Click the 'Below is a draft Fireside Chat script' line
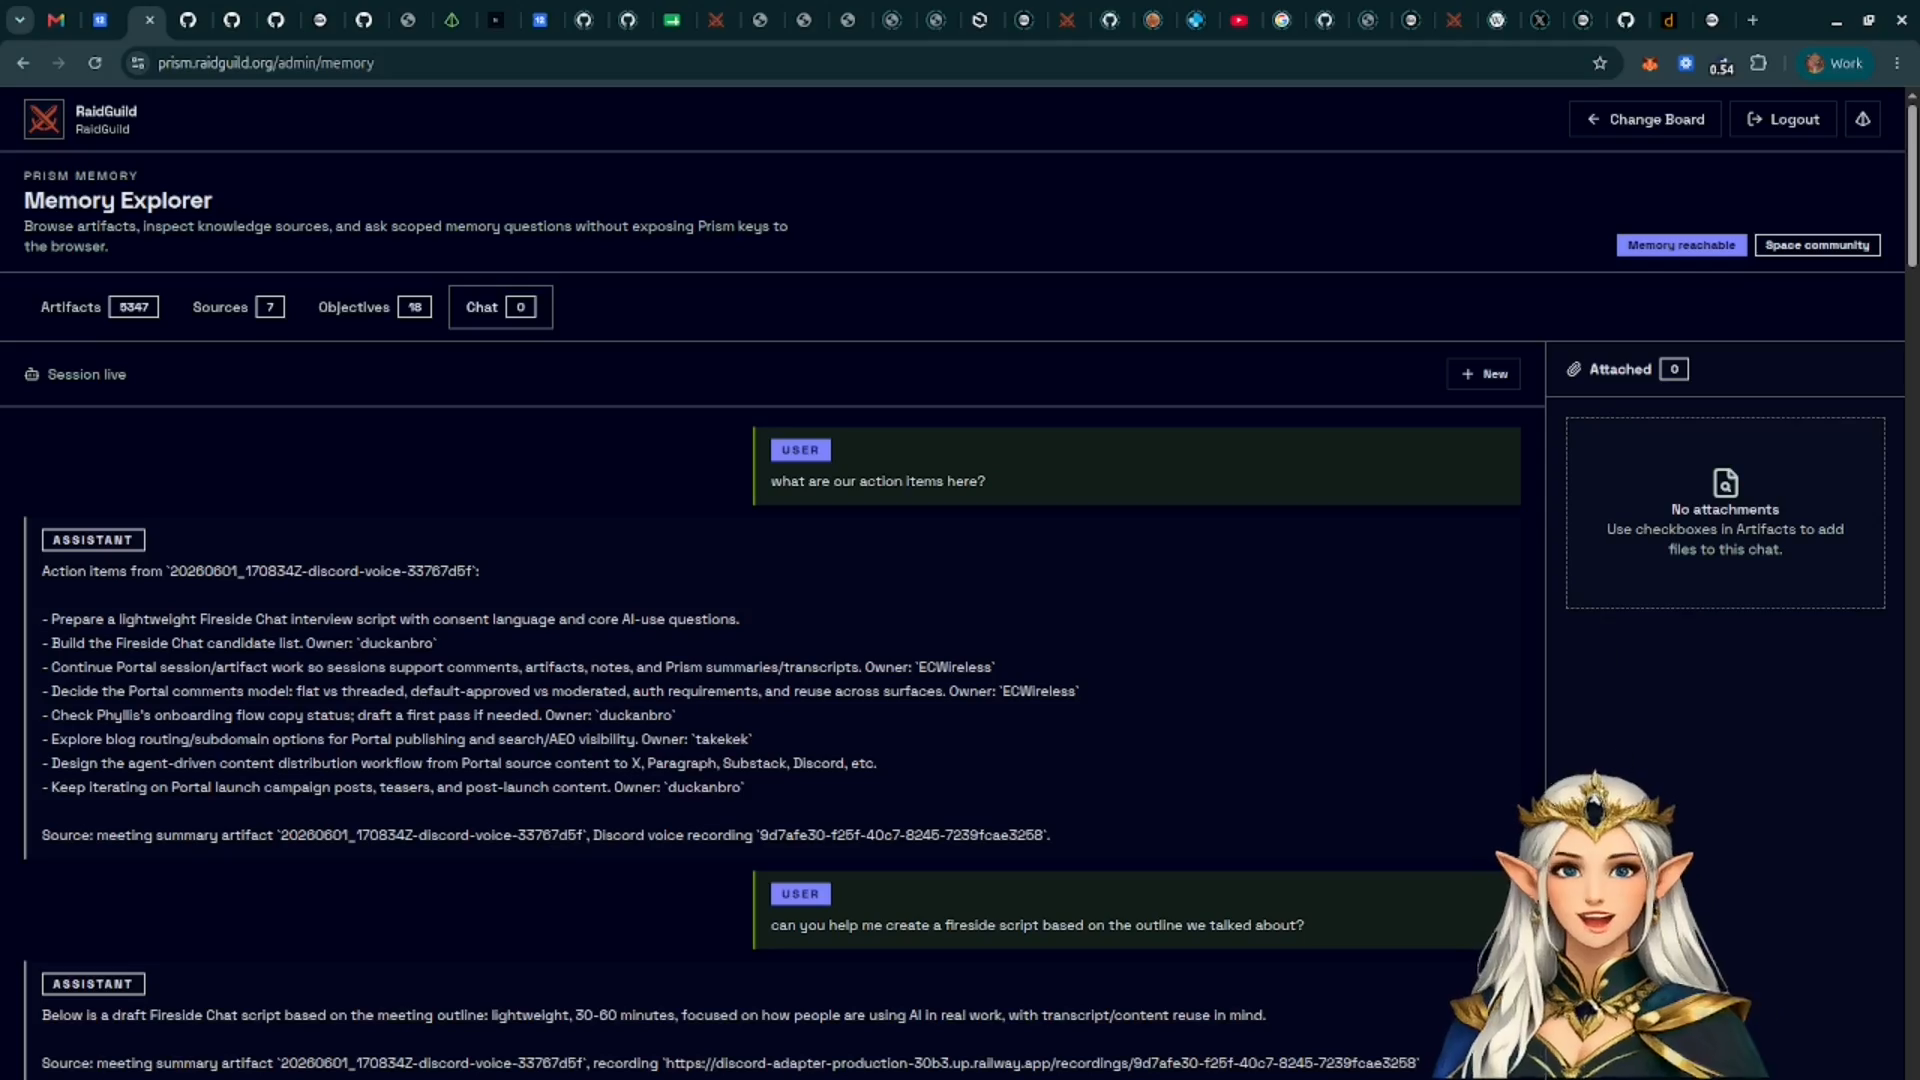 click(653, 1015)
